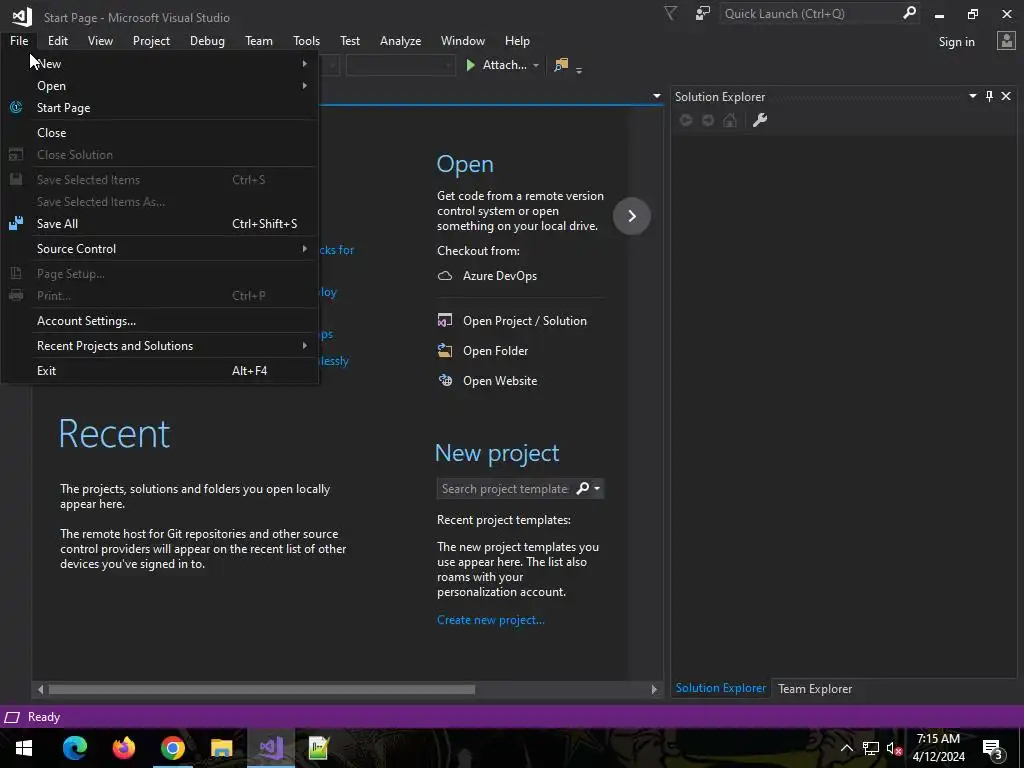Viewport: 1024px width, 768px height.
Task: Open the toolbar overflow options dropdown
Action: [x=579, y=69]
